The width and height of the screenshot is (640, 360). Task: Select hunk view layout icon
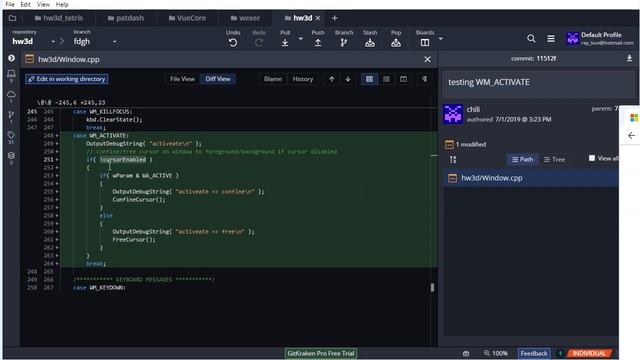point(369,79)
